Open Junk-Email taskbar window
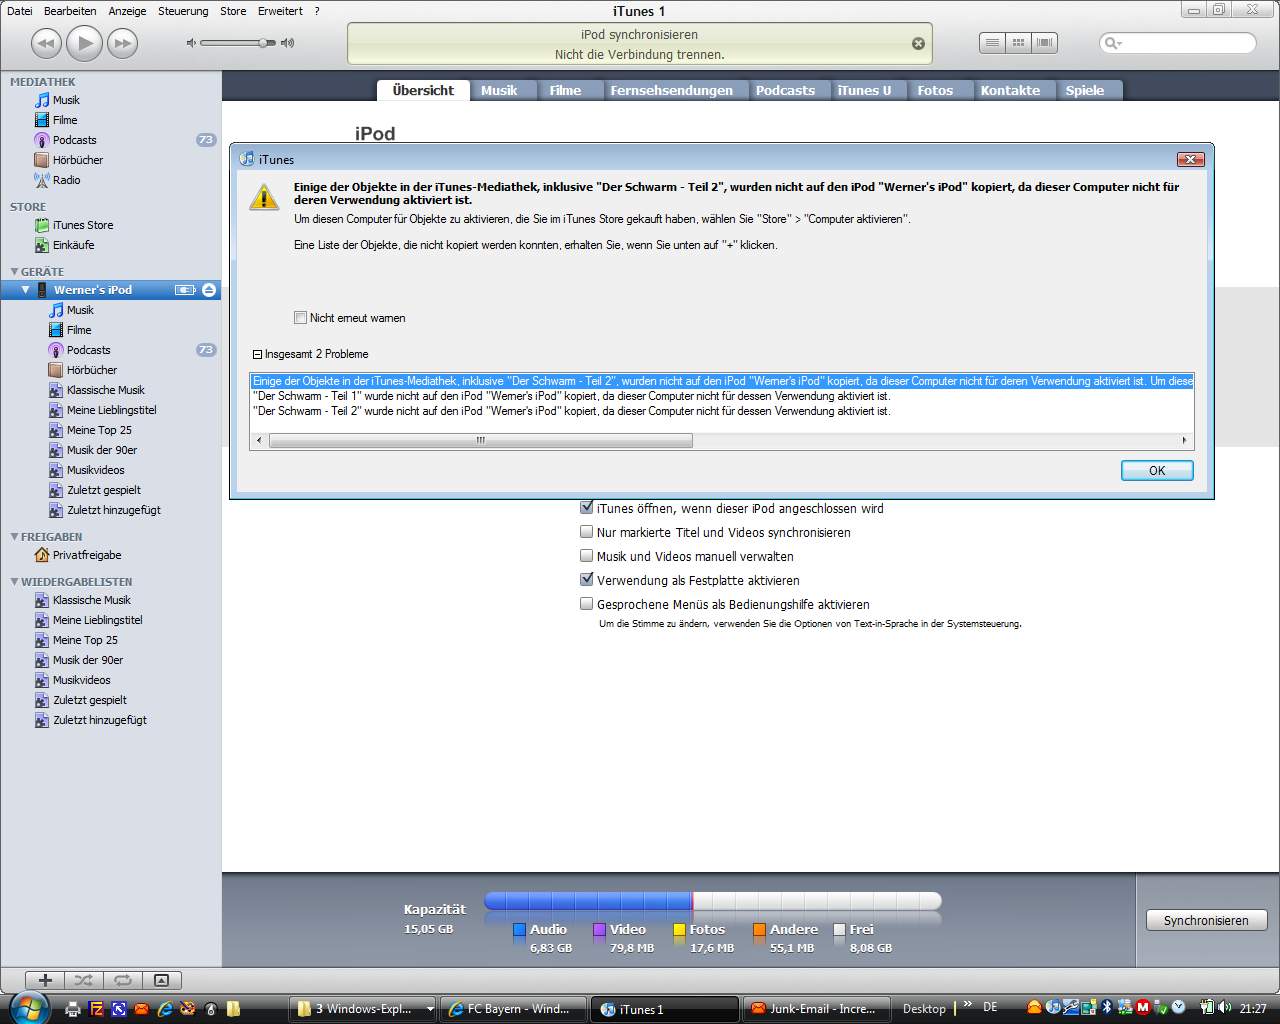Image resolution: width=1280 pixels, height=1024 pixels. coord(815,1009)
